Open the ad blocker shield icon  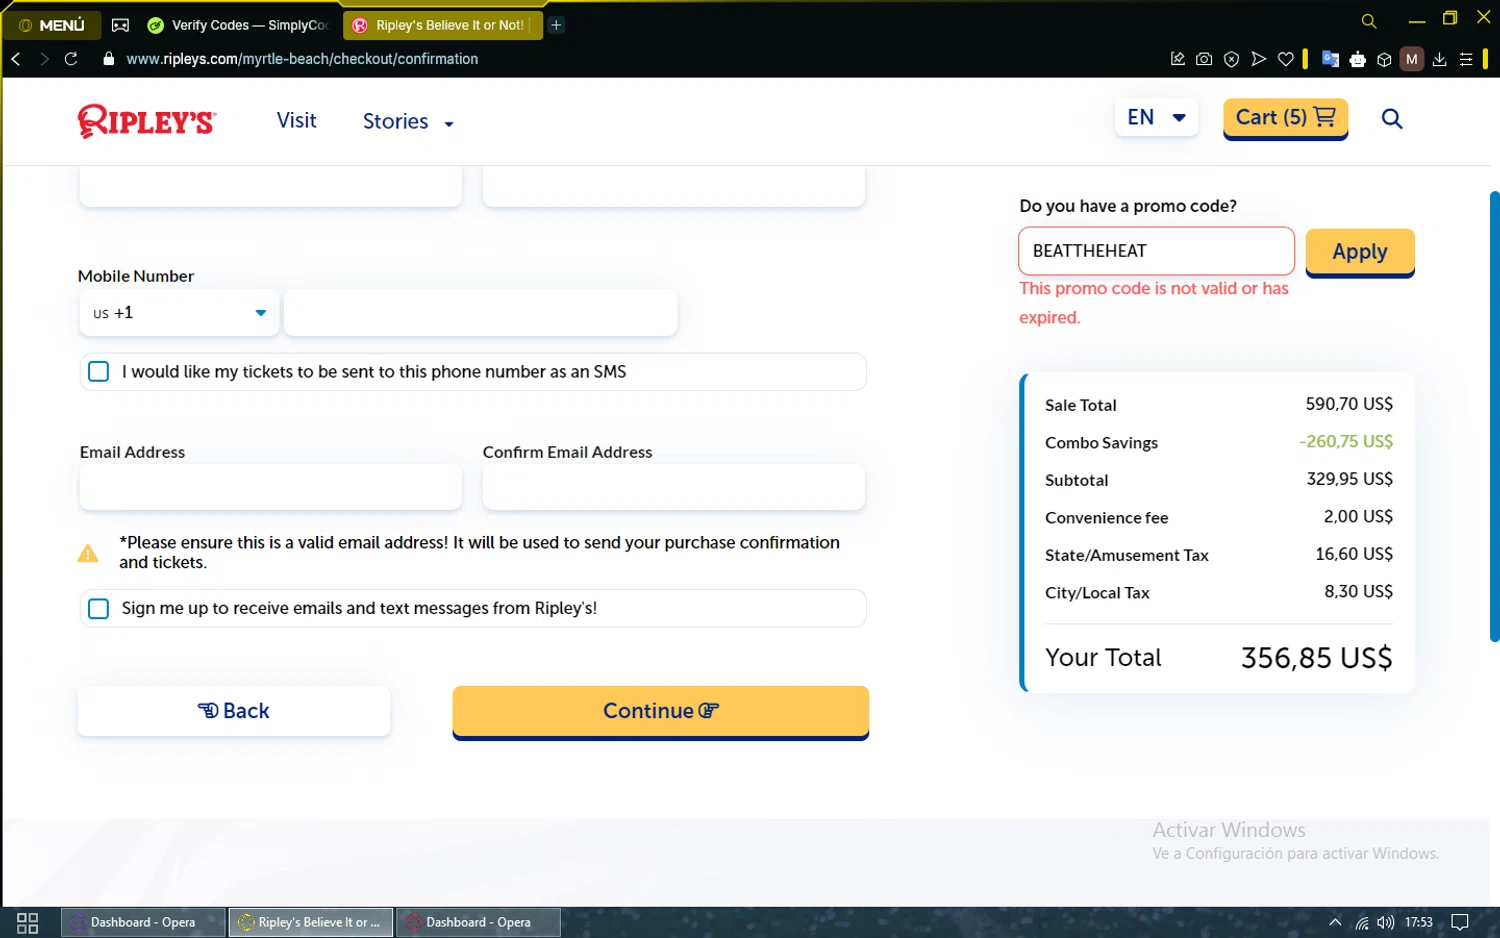tap(1232, 59)
